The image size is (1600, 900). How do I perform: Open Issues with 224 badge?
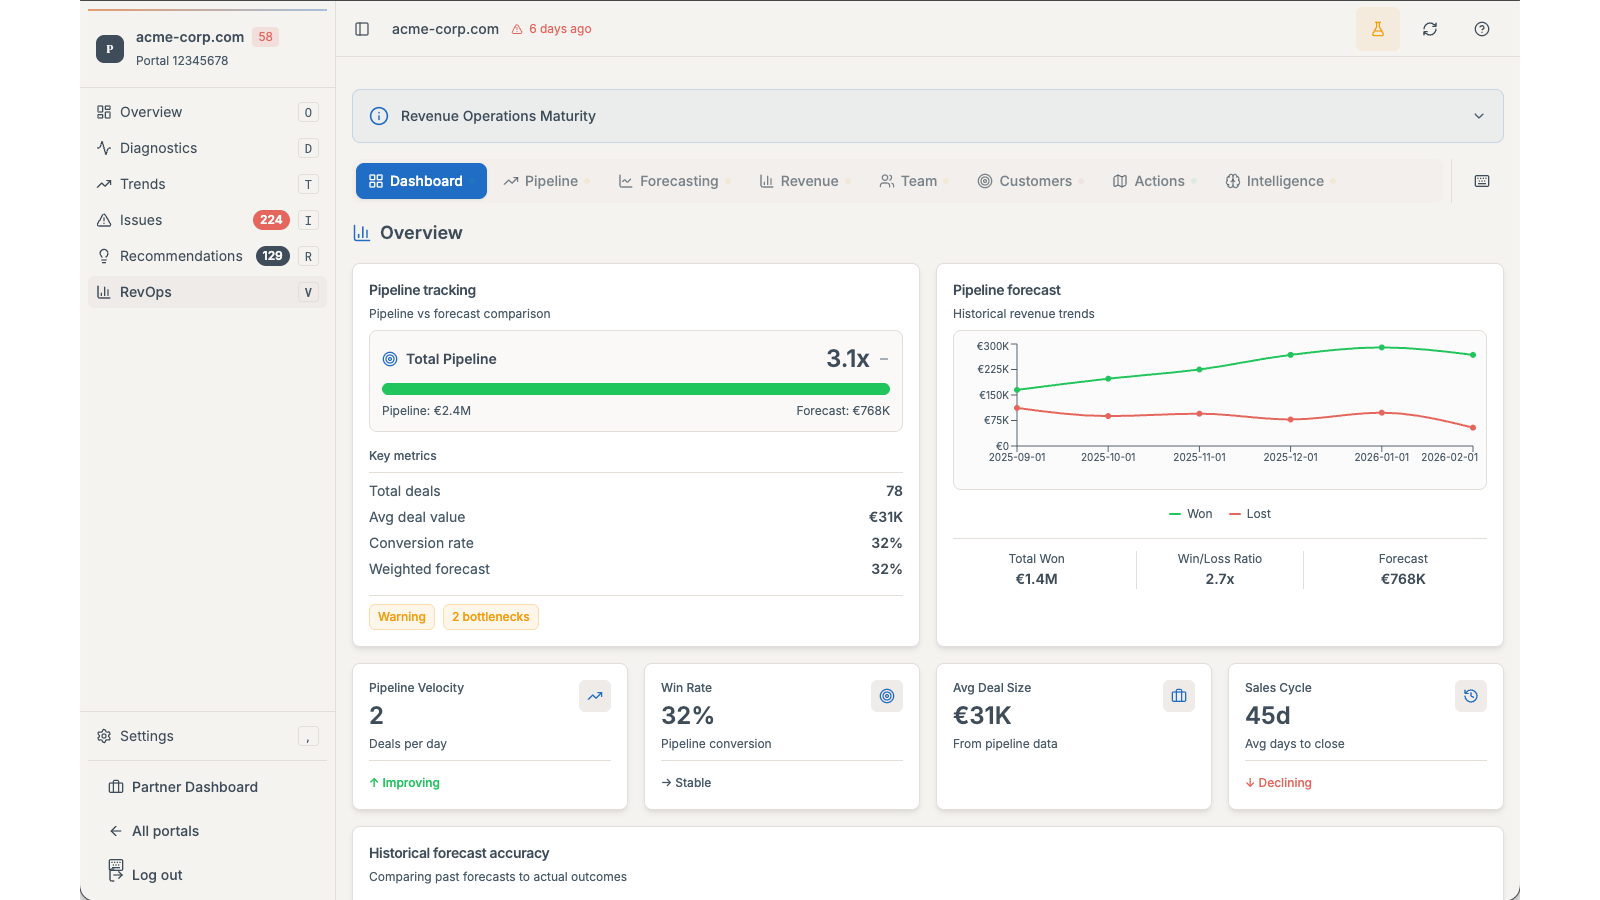point(207,220)
